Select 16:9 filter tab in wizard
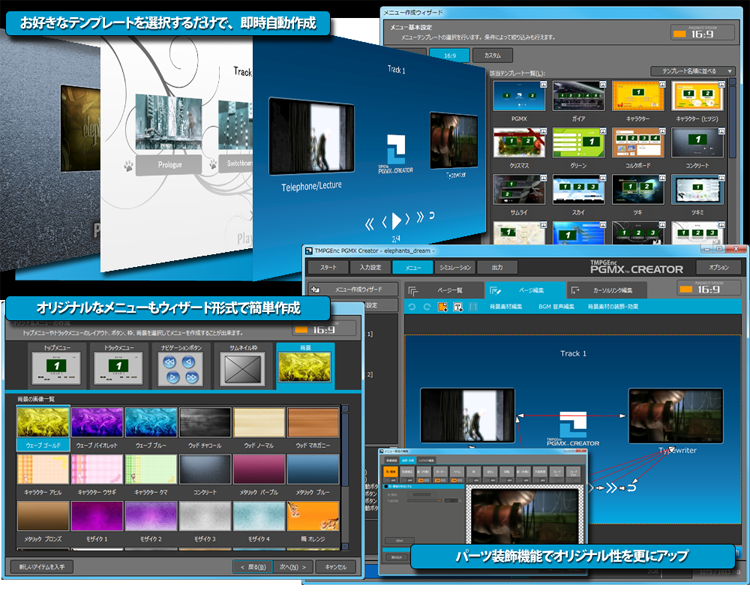This screenshot has height=600, width=750. (x=450, y=55)
